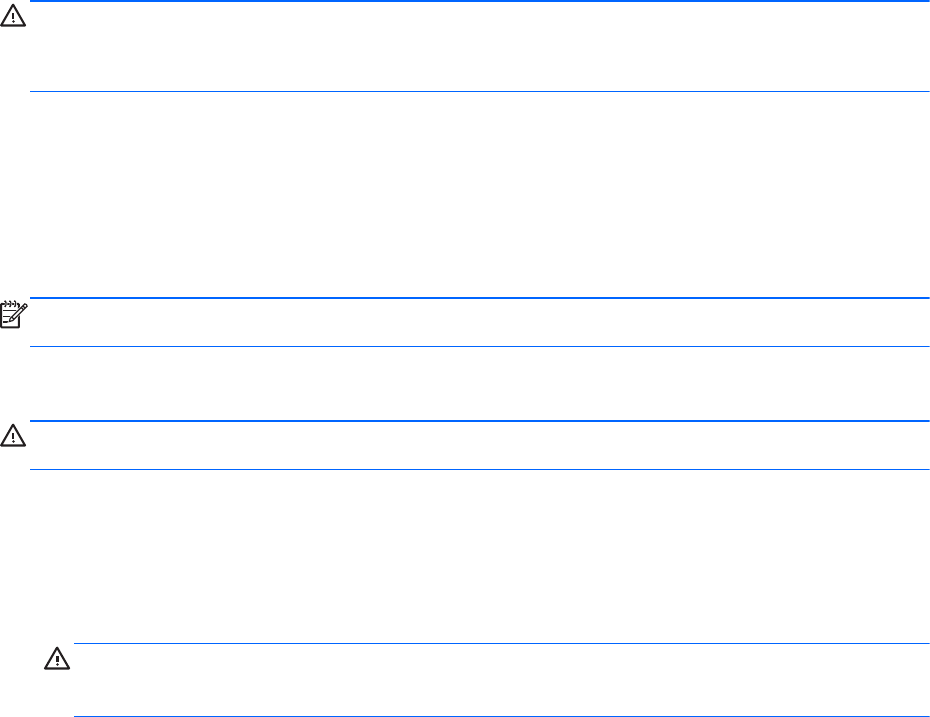Click the blue rule above the note icon
The height and width of the screenshot is (717, 930).
click(478, 298)
